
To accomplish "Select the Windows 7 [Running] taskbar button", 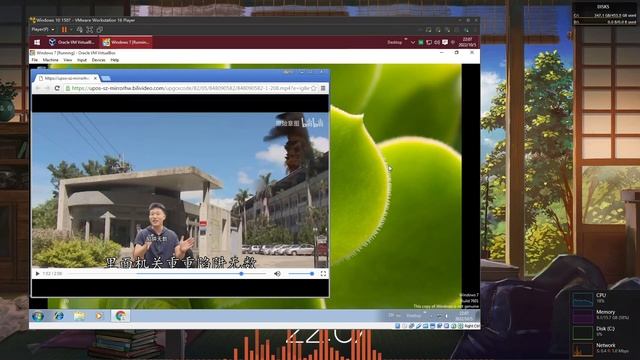I will point(126,42).
